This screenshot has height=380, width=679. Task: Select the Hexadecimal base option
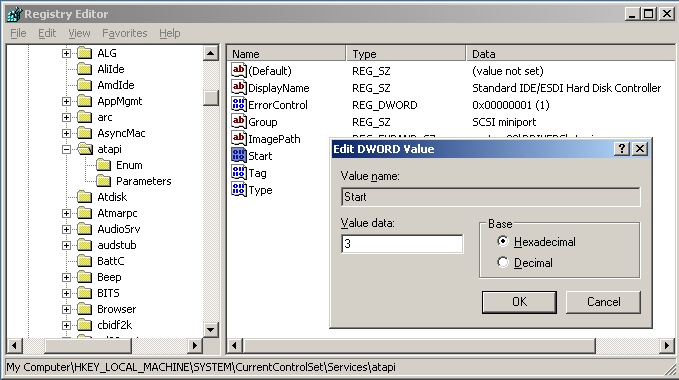(502, 241)
